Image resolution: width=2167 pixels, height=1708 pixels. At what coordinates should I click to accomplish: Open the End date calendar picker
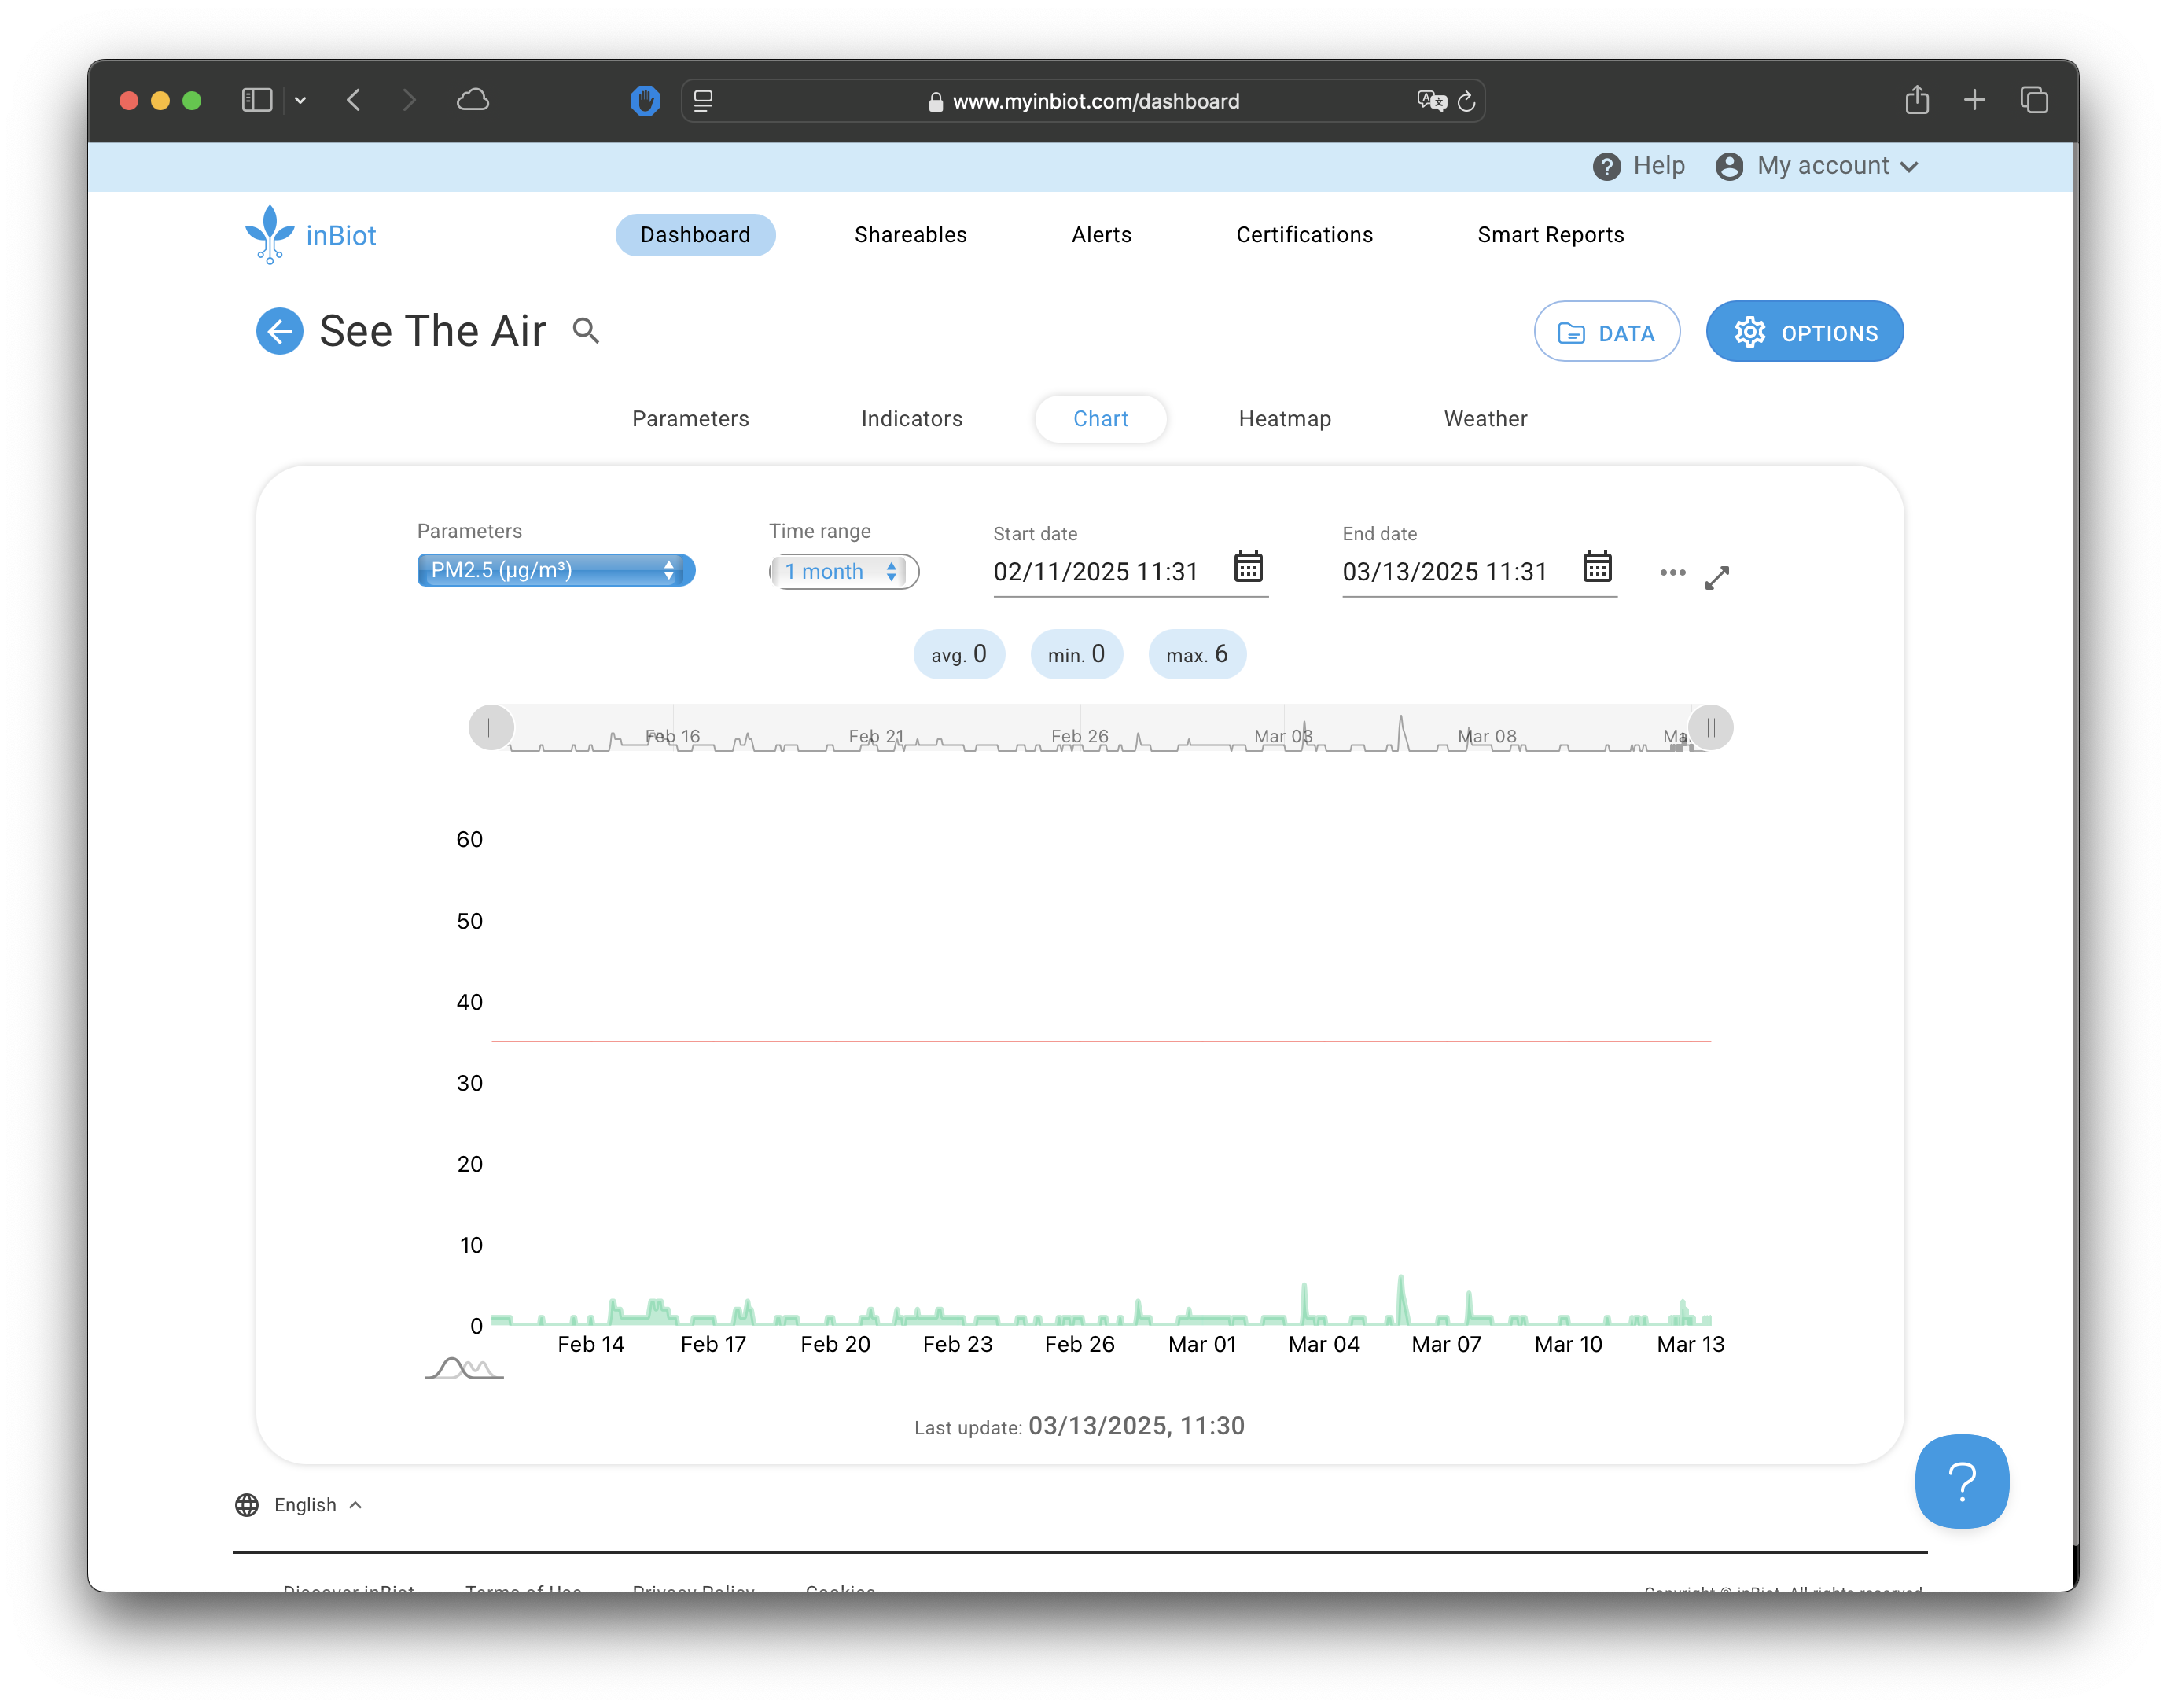coord(1597,567)
